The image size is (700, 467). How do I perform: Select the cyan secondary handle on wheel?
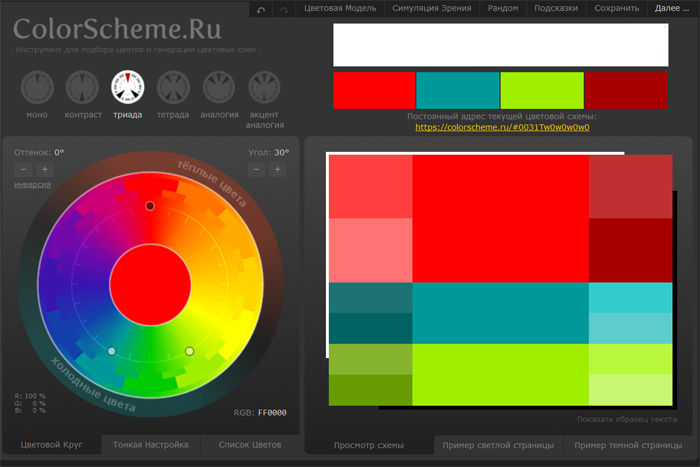click(112, 351)
